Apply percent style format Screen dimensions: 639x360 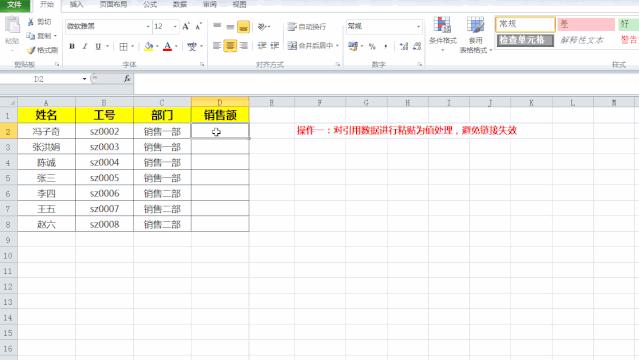[x=372, y=46]
